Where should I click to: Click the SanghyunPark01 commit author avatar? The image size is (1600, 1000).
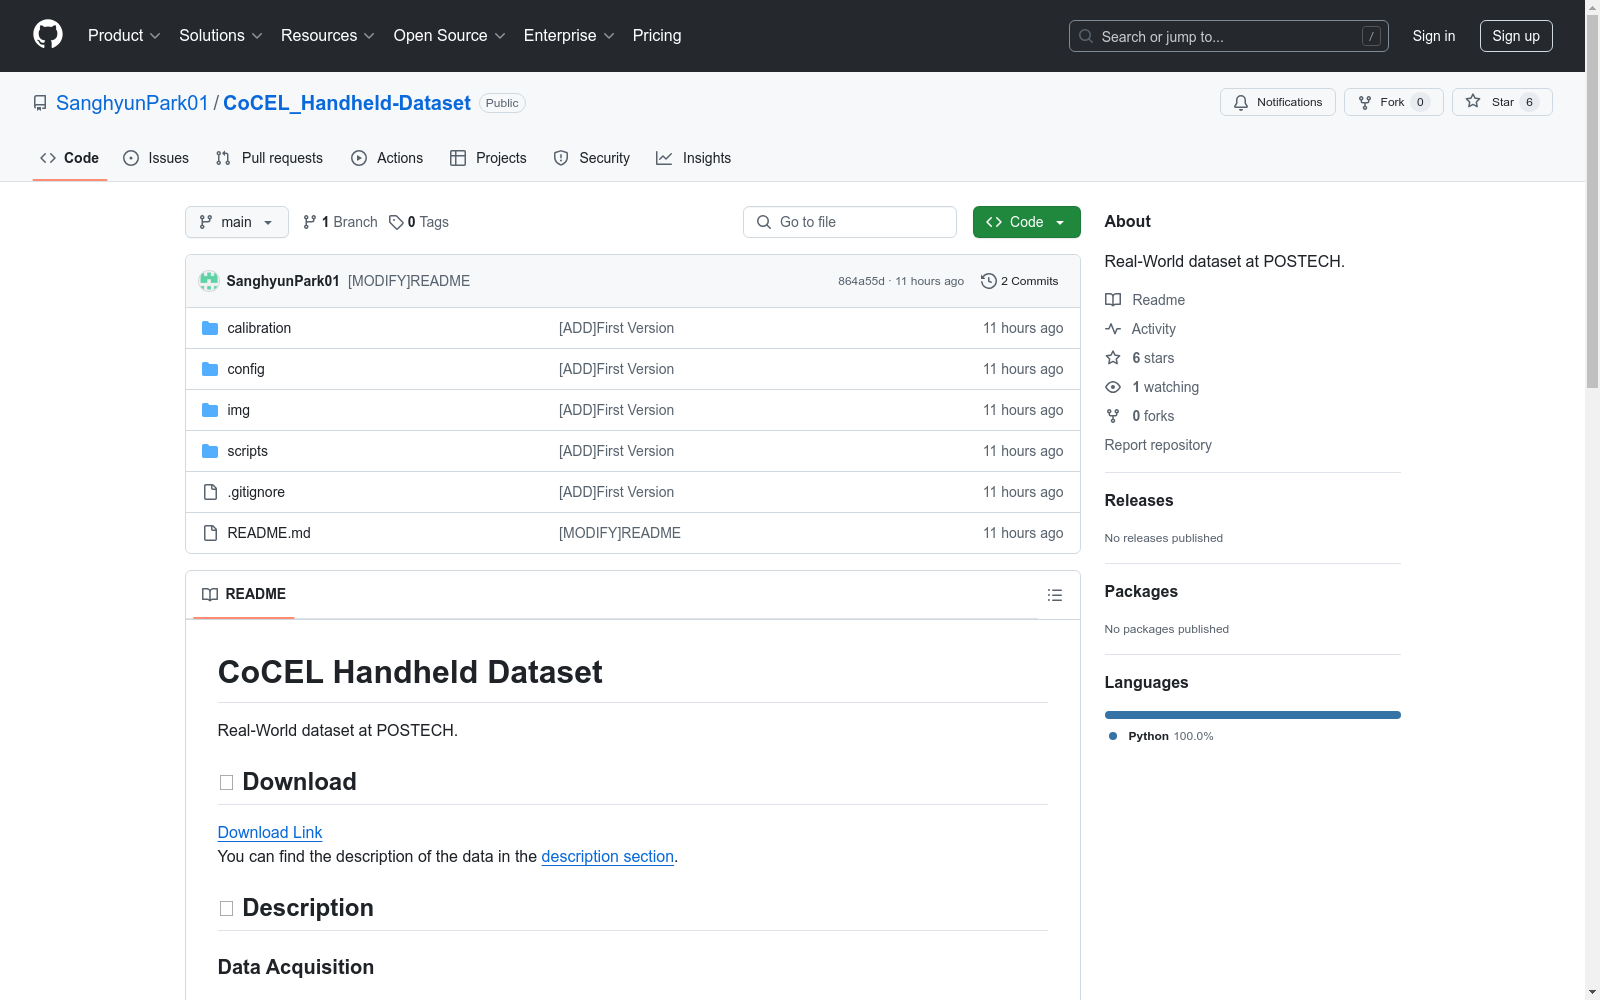(209, 281)
